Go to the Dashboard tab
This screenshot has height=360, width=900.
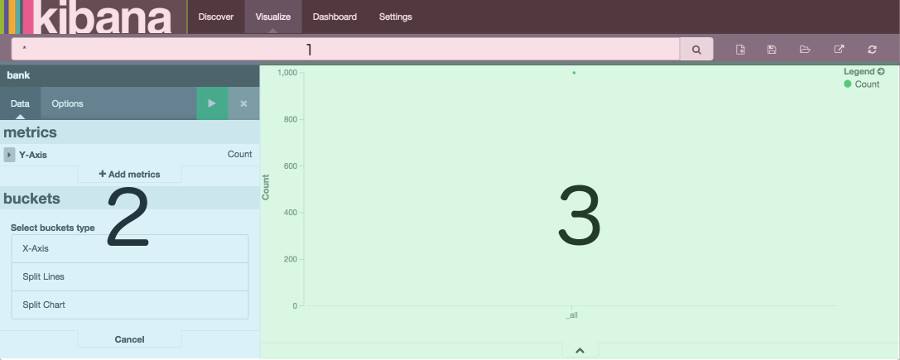335,17
